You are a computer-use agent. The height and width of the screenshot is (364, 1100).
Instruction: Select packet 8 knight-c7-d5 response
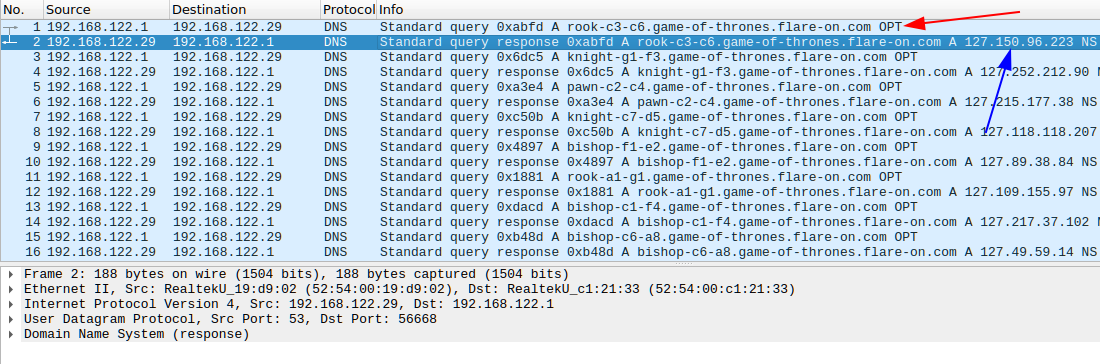click(550, 132)
